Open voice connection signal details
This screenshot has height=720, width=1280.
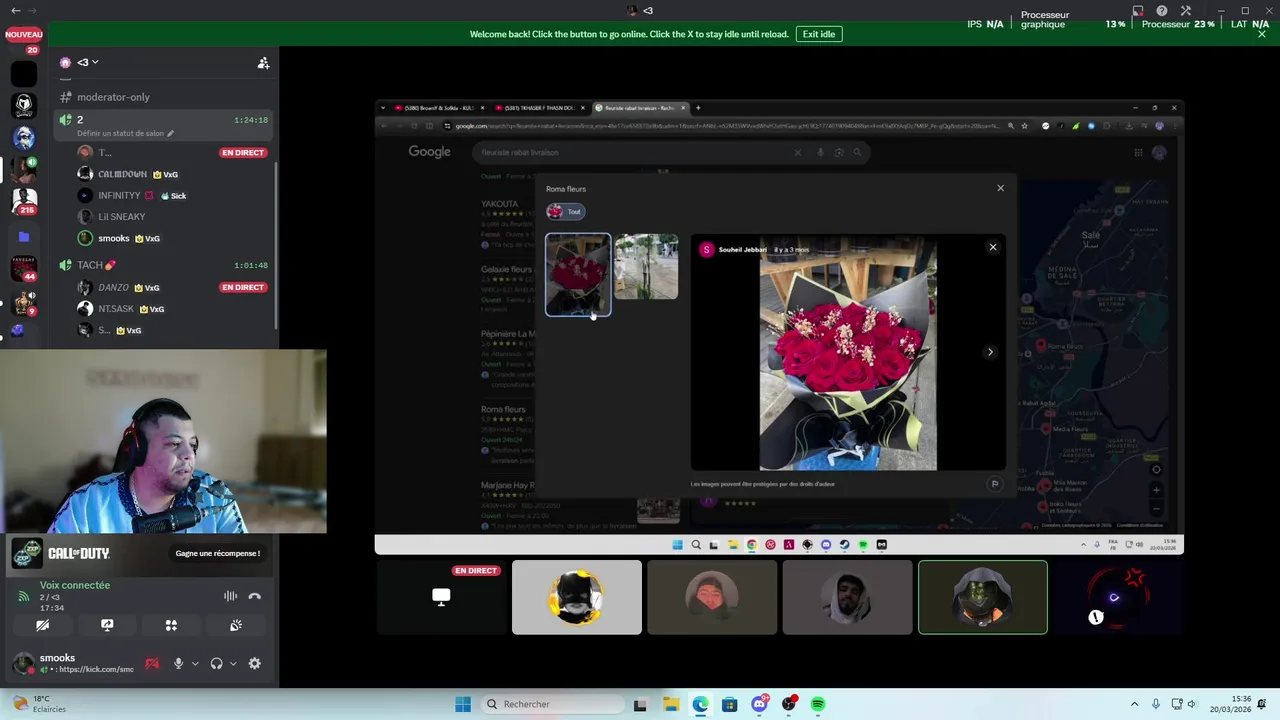pyautogui.click(x=23, y=596)
